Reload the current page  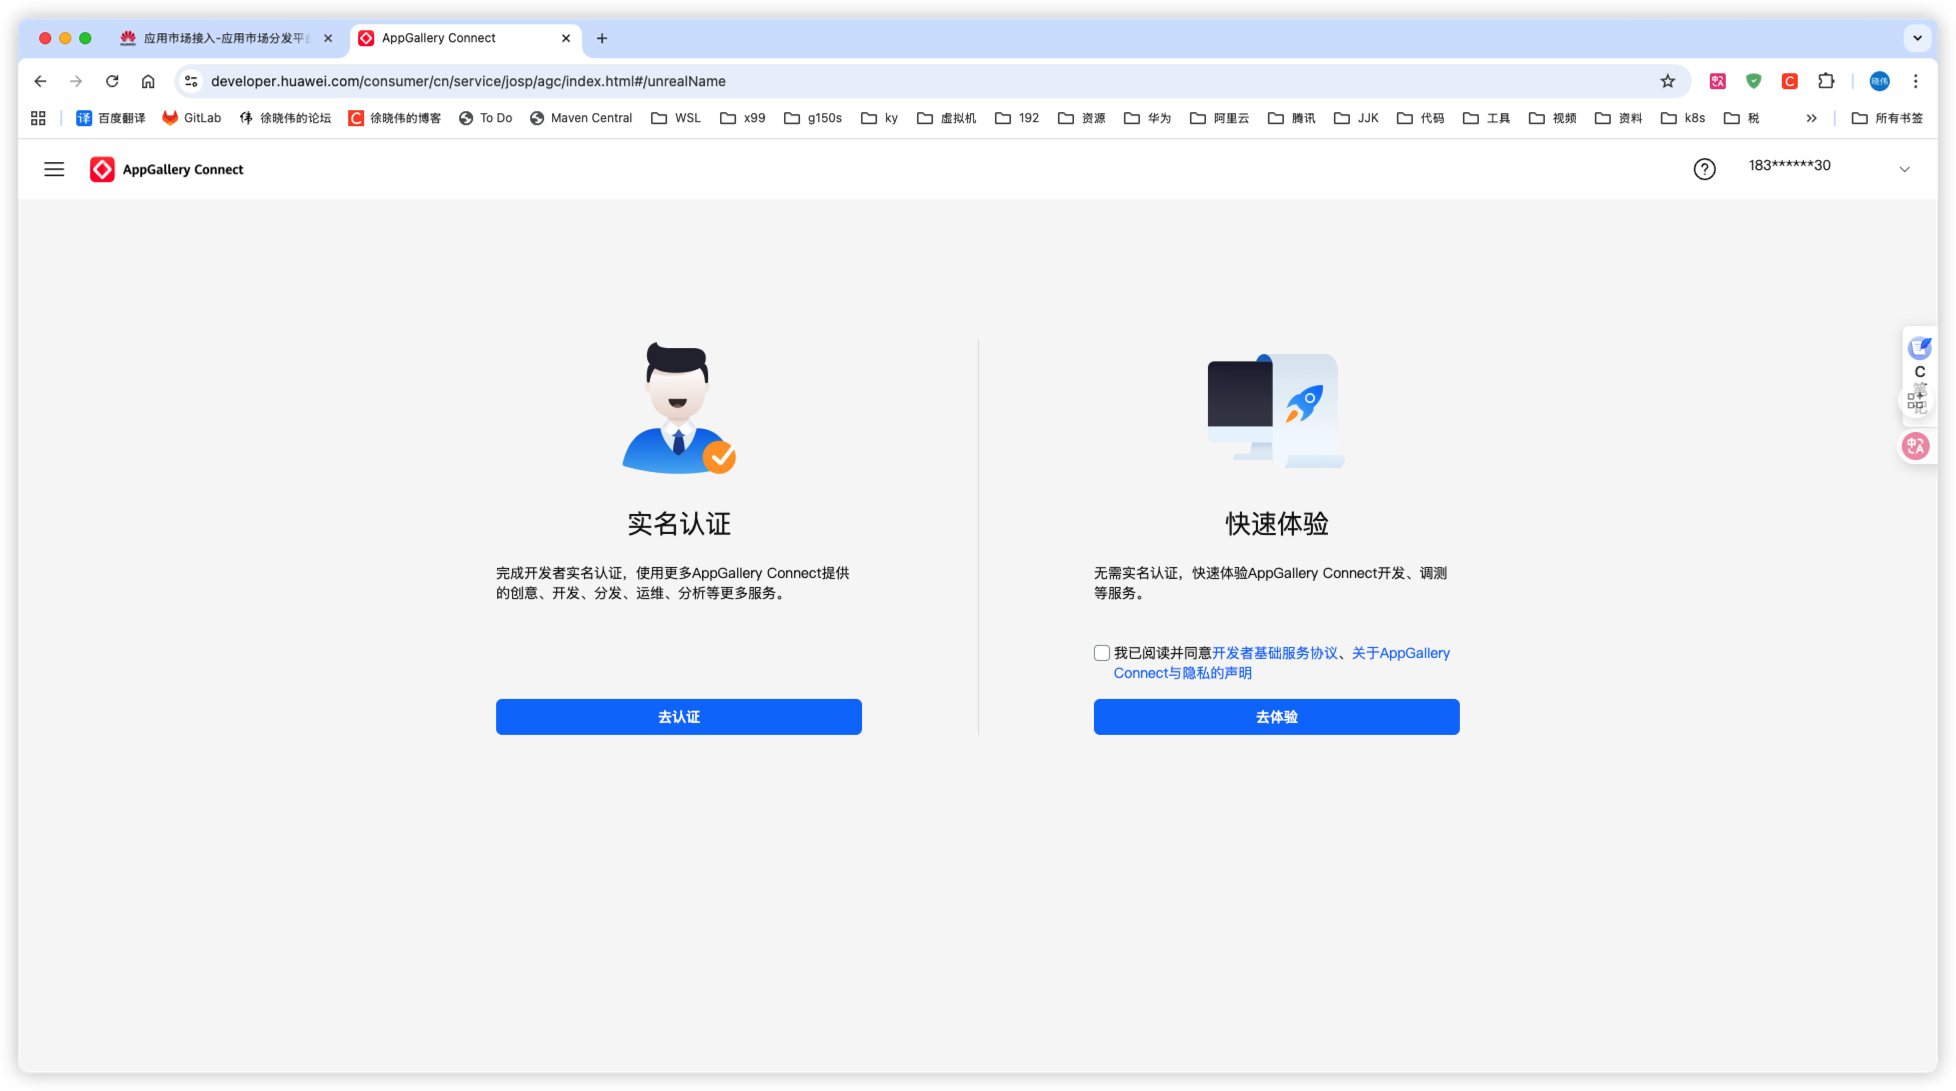(x=112, y=81)
